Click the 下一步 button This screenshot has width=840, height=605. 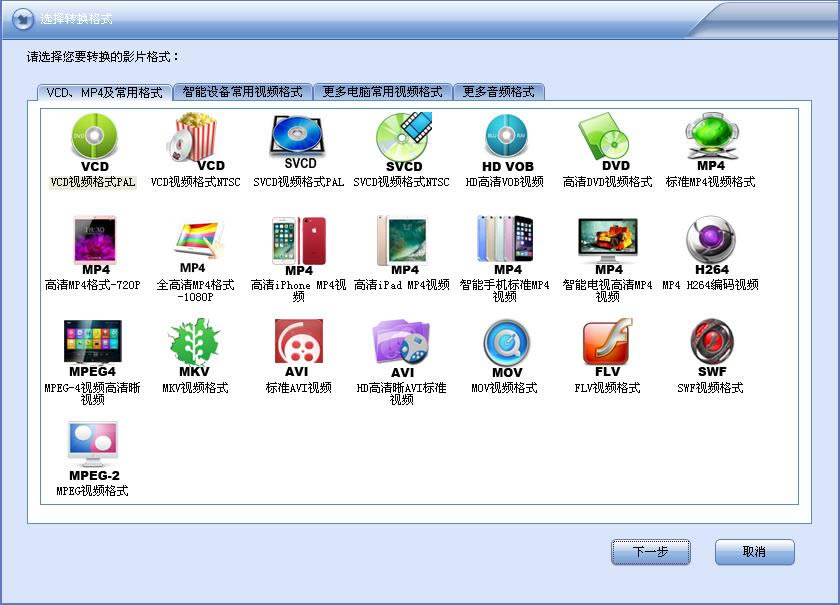[x=650, y=552]
